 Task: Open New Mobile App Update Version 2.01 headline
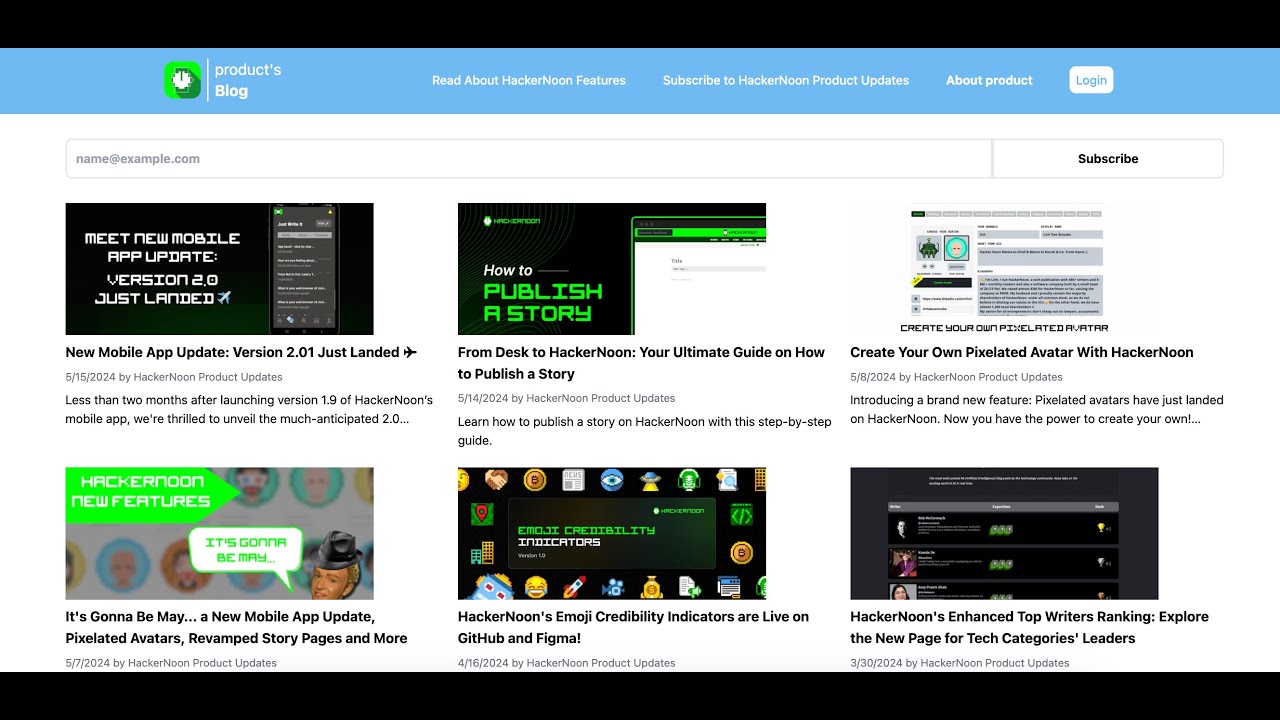point(241,352)
